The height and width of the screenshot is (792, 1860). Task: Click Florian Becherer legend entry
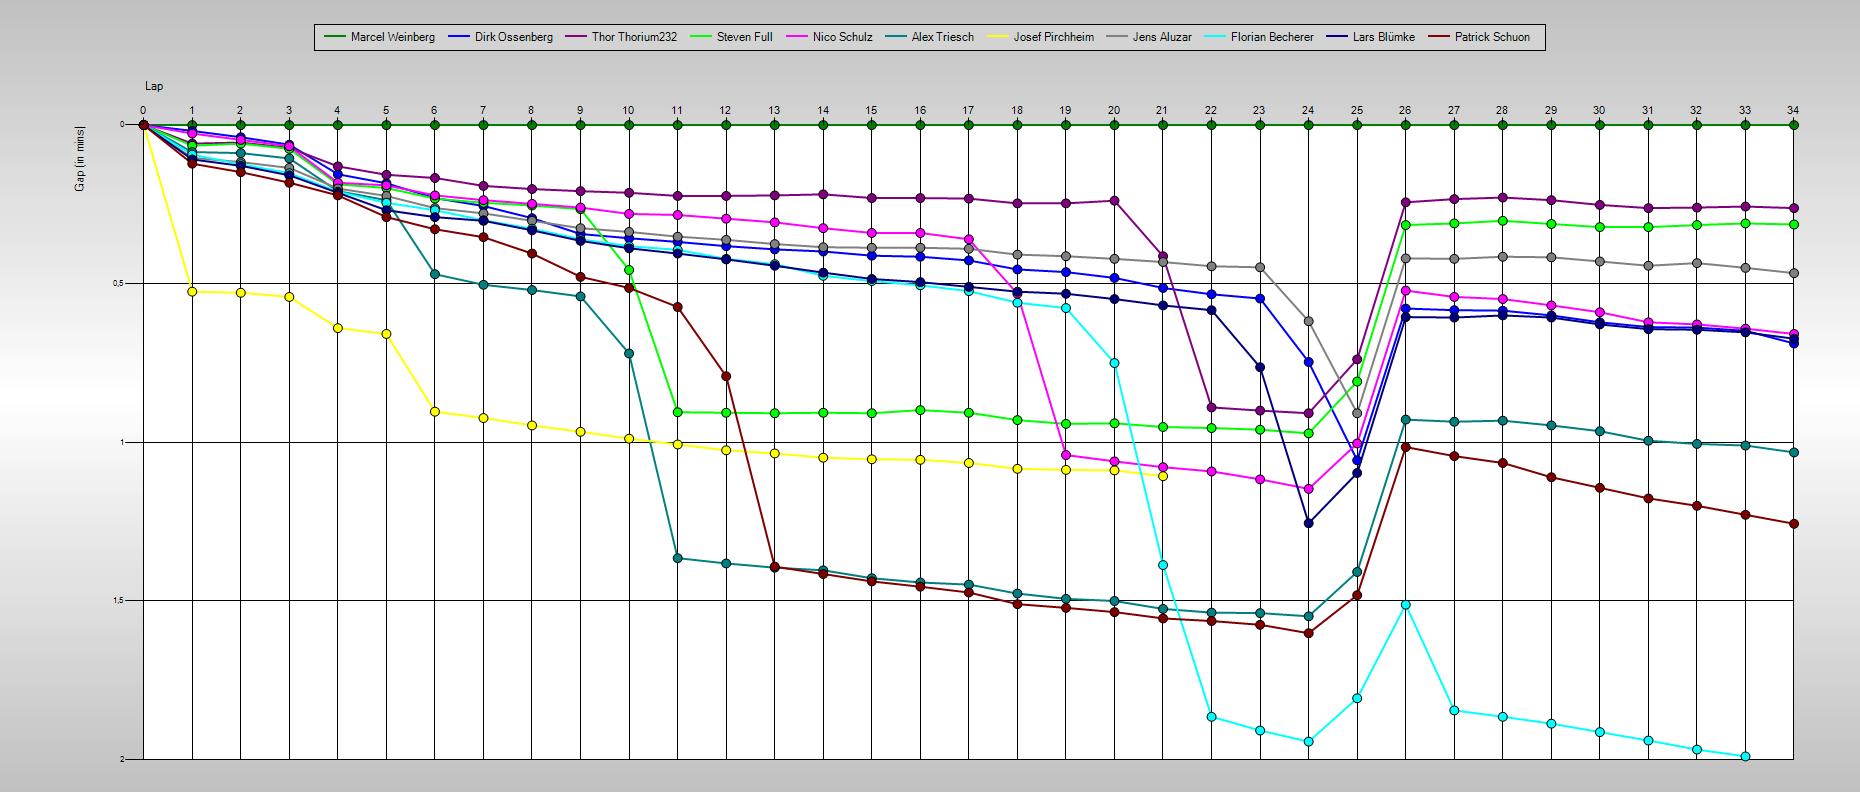1260,37
